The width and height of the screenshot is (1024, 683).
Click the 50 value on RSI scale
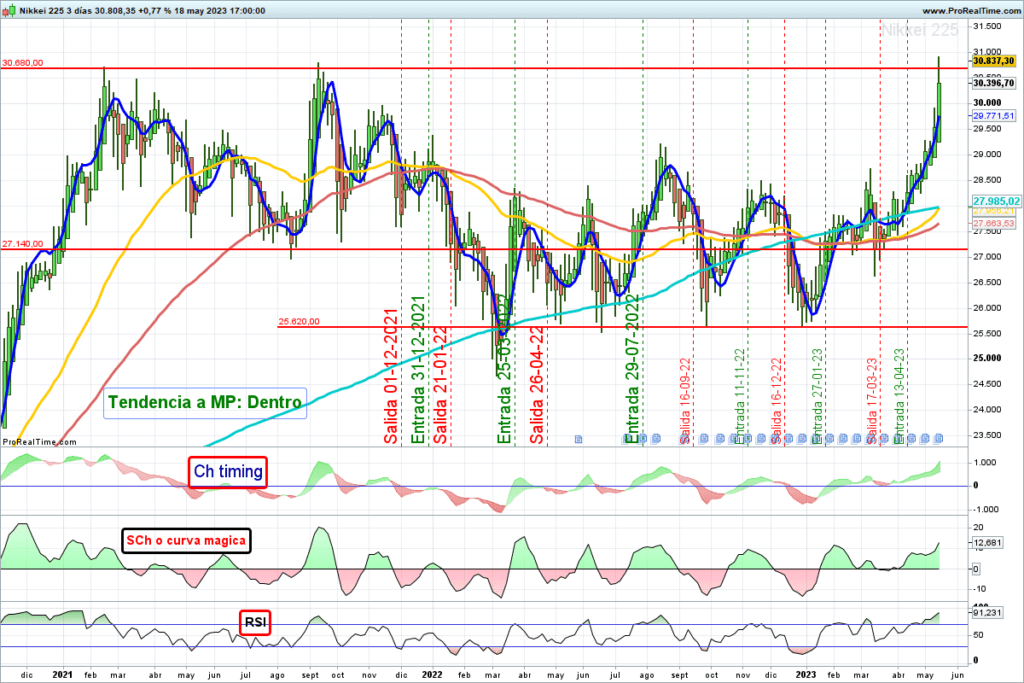point(978,635)
